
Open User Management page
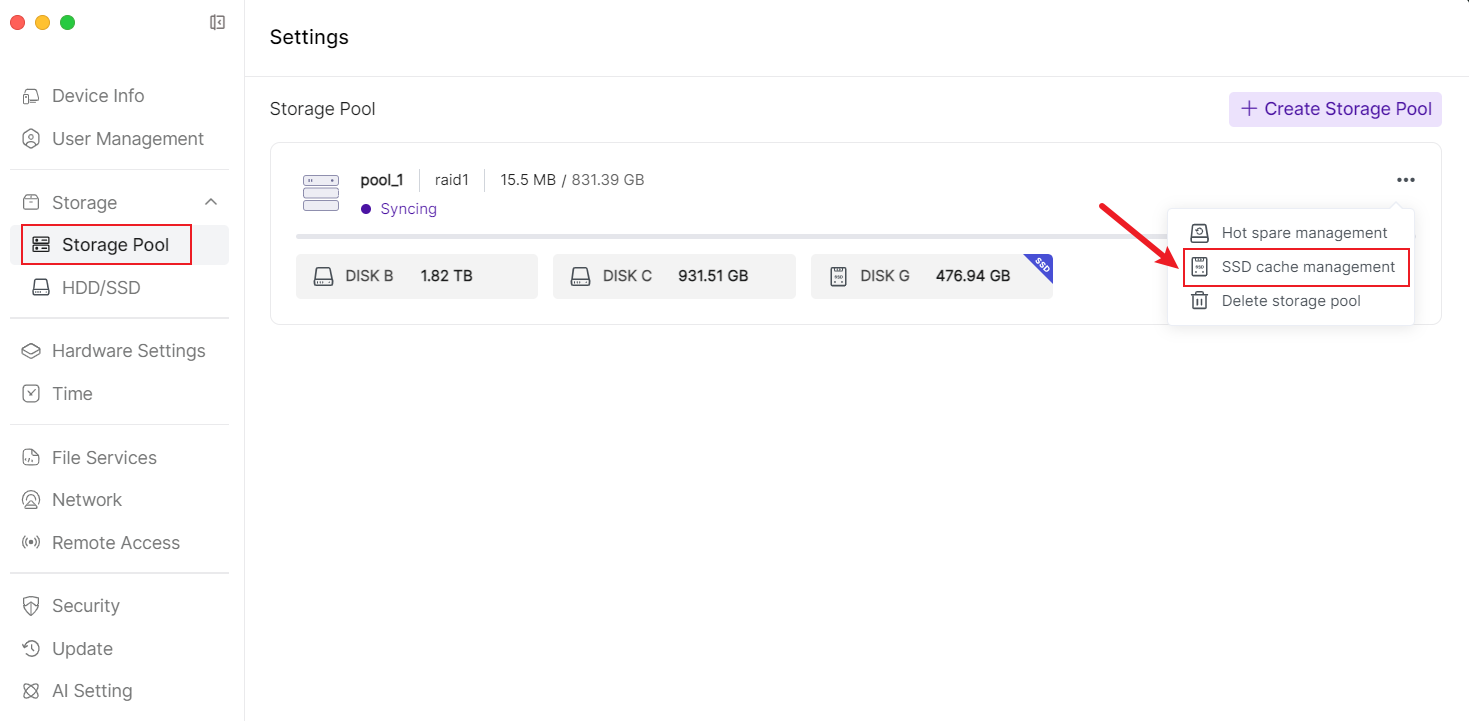point(127,139)
